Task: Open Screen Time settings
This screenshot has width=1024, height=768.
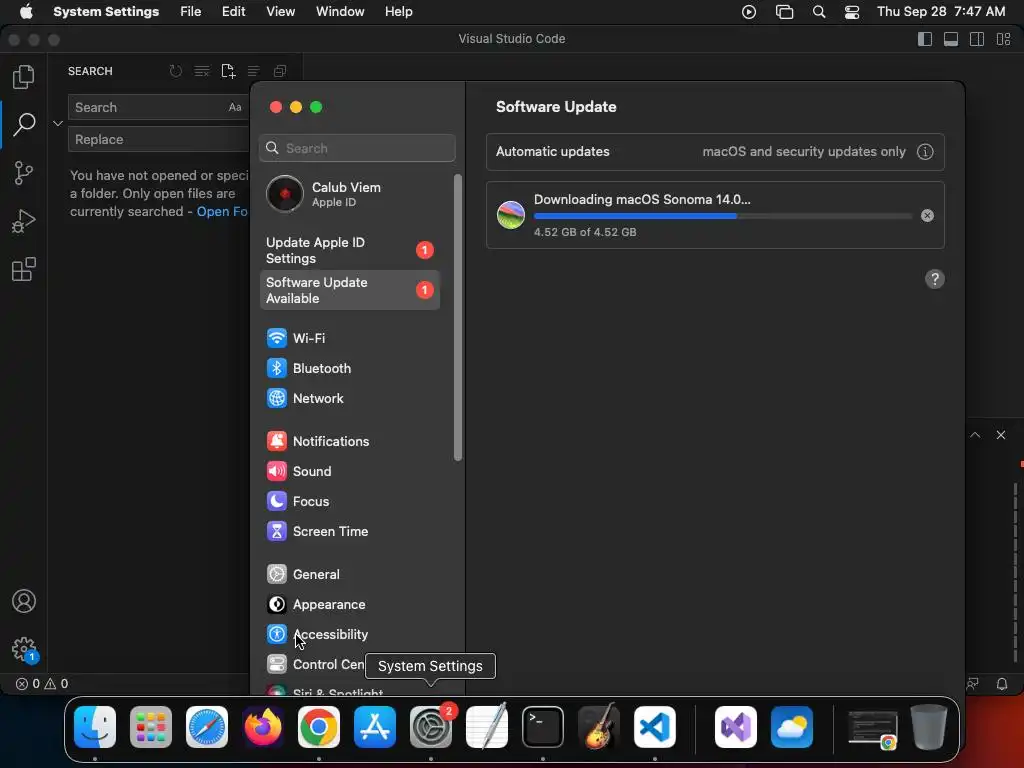Action: pyautogui.click(x=350, y=532)
